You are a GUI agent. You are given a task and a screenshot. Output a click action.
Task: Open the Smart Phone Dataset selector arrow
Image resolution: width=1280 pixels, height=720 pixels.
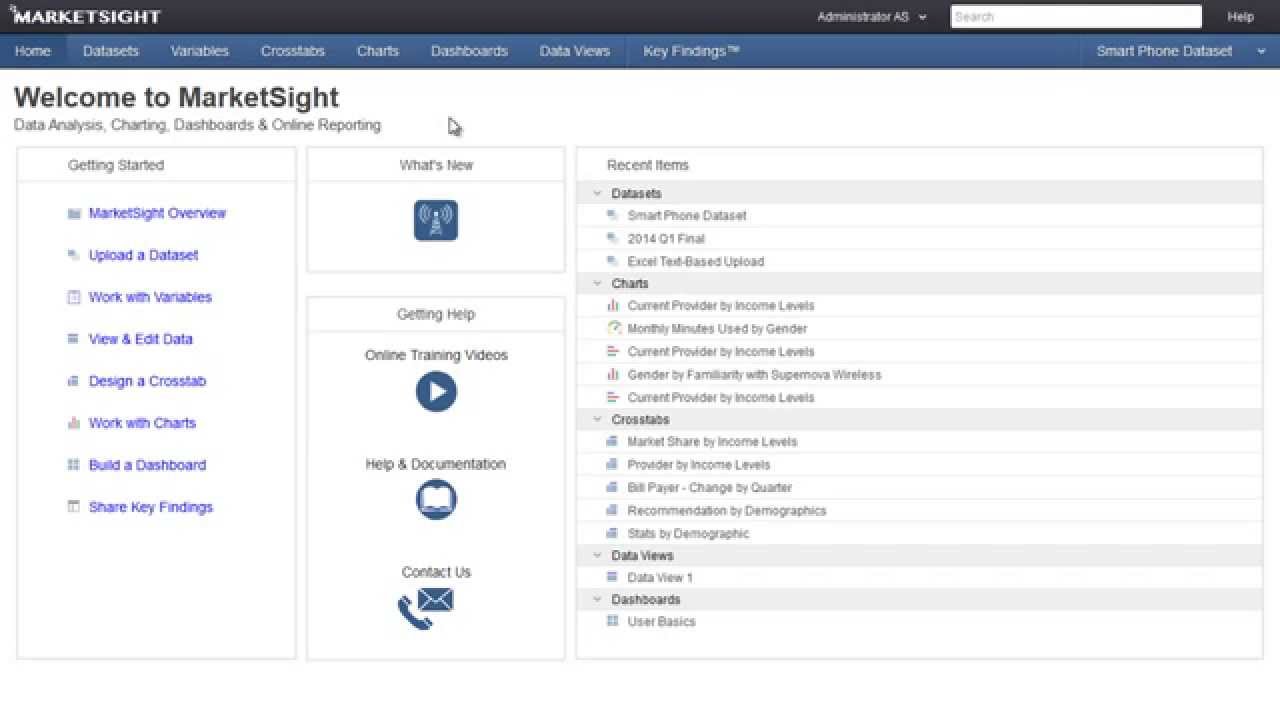click(x=1261, y=52)
